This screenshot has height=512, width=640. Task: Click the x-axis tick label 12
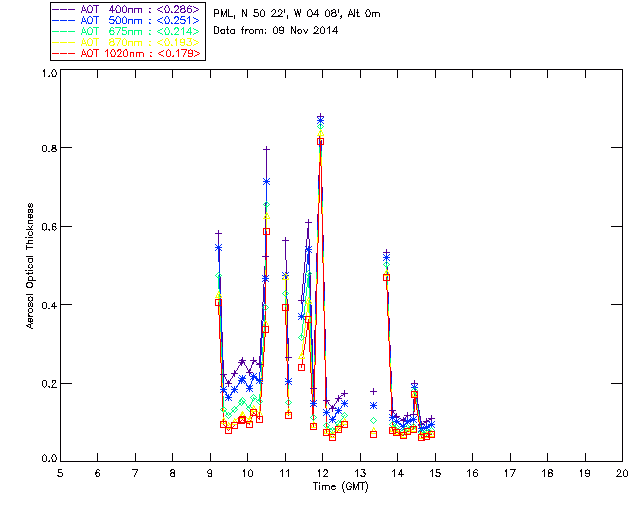[322, 473]
